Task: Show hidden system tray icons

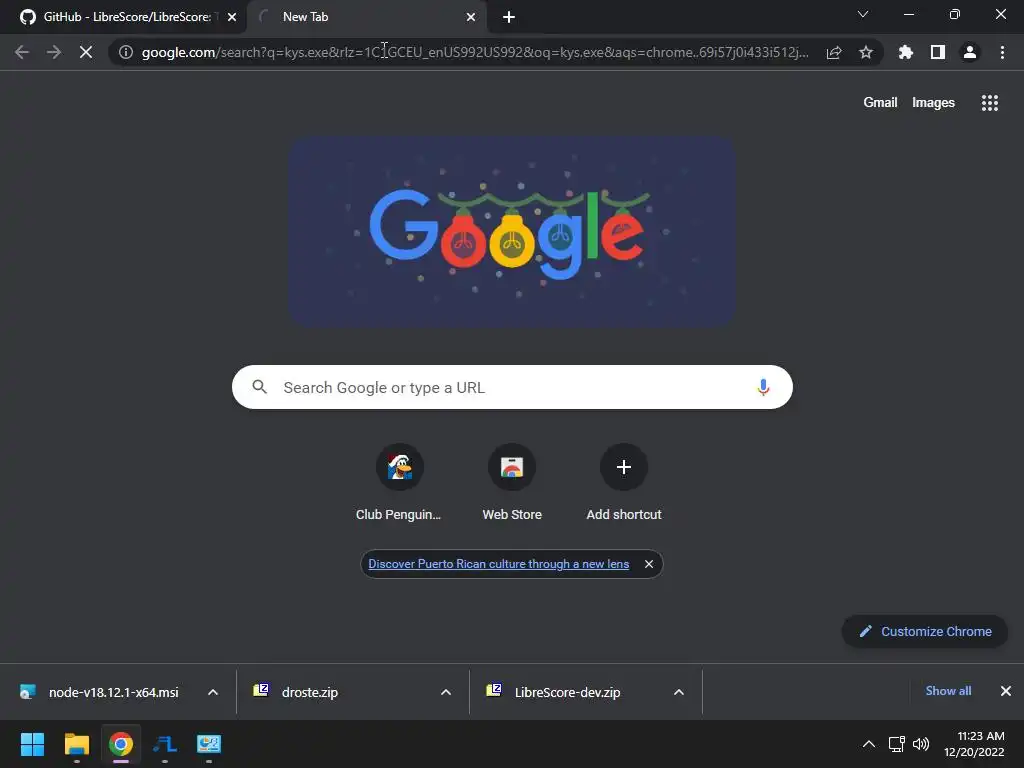Action: click(869, 744)
